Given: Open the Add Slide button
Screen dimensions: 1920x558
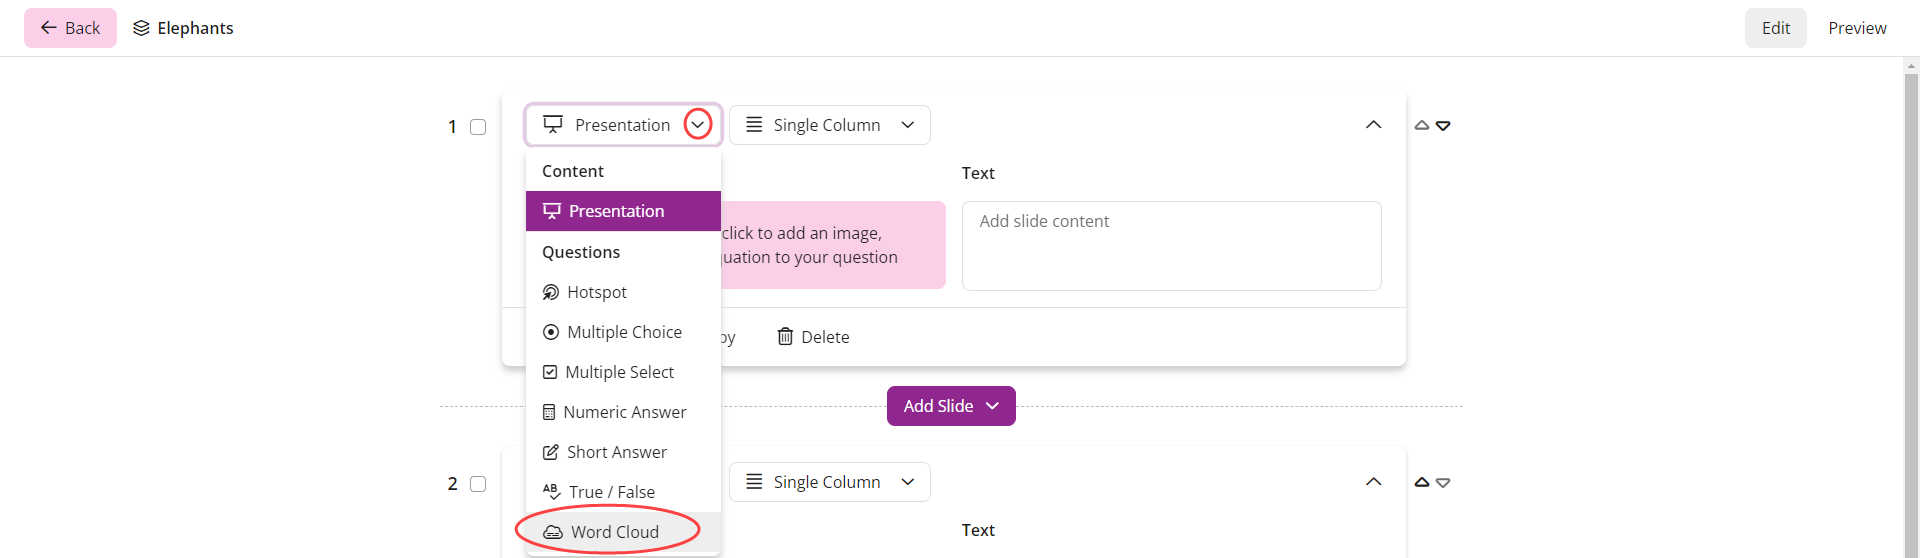Looking at the screenshot, I should (x=951, y=406).
